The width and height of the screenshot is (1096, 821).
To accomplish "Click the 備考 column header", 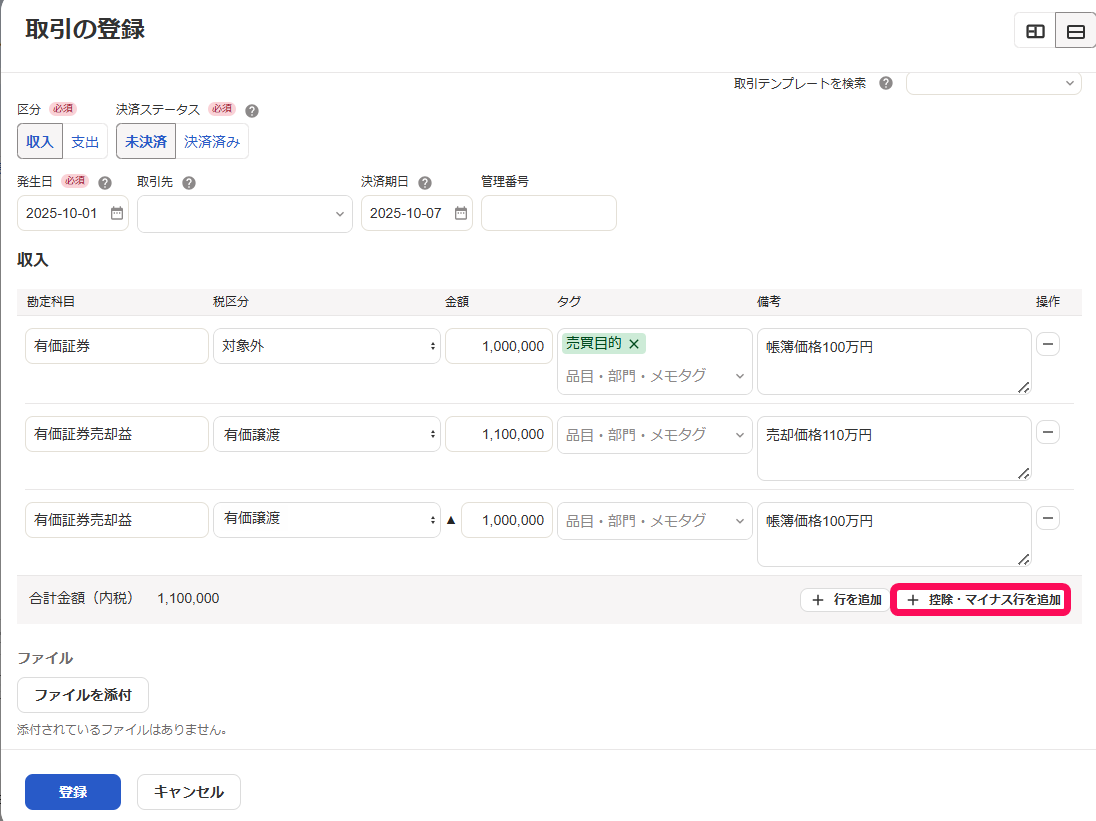I will tap(769, 302).
